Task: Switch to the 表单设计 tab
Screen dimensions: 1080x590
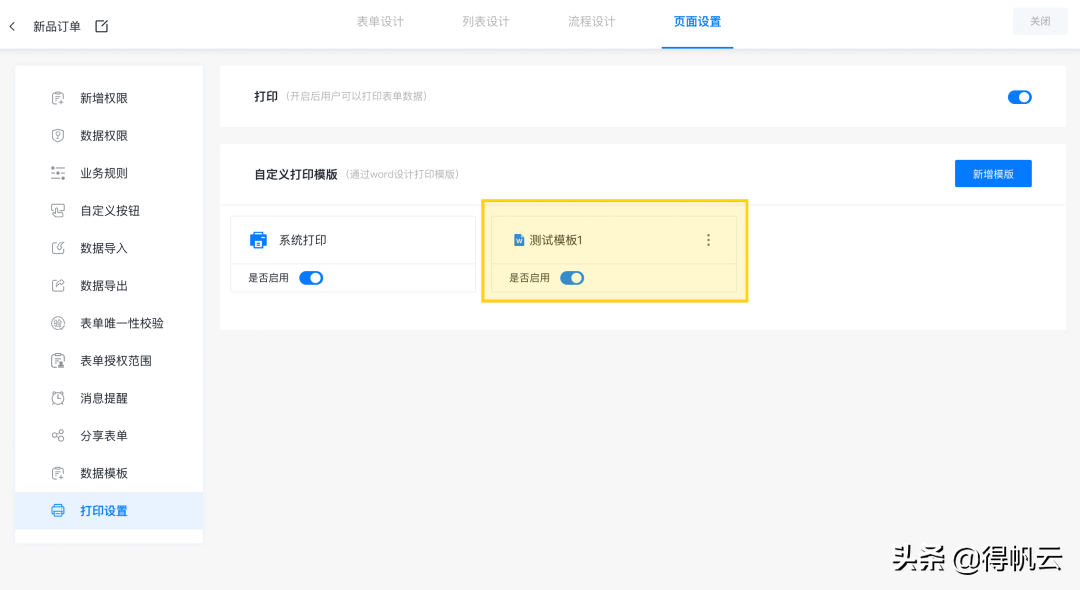Action: (380, 22)
